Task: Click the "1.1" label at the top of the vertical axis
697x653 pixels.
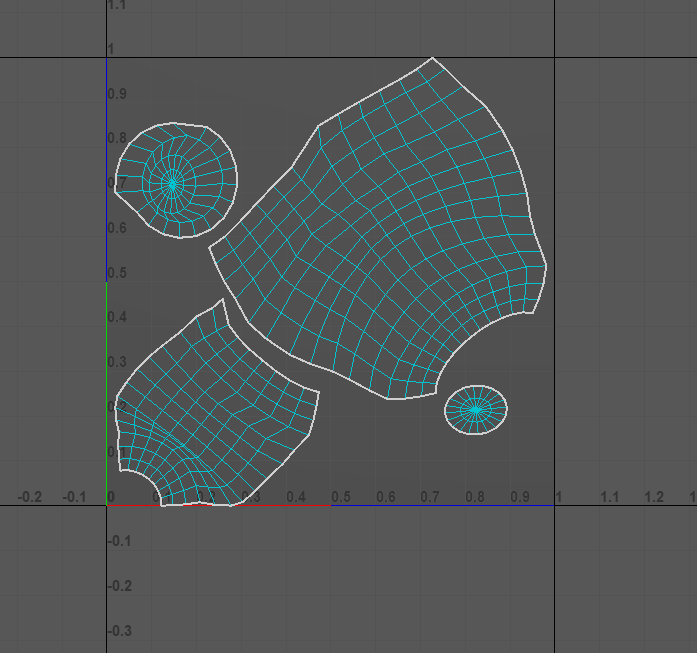Action: pos(118,6)
